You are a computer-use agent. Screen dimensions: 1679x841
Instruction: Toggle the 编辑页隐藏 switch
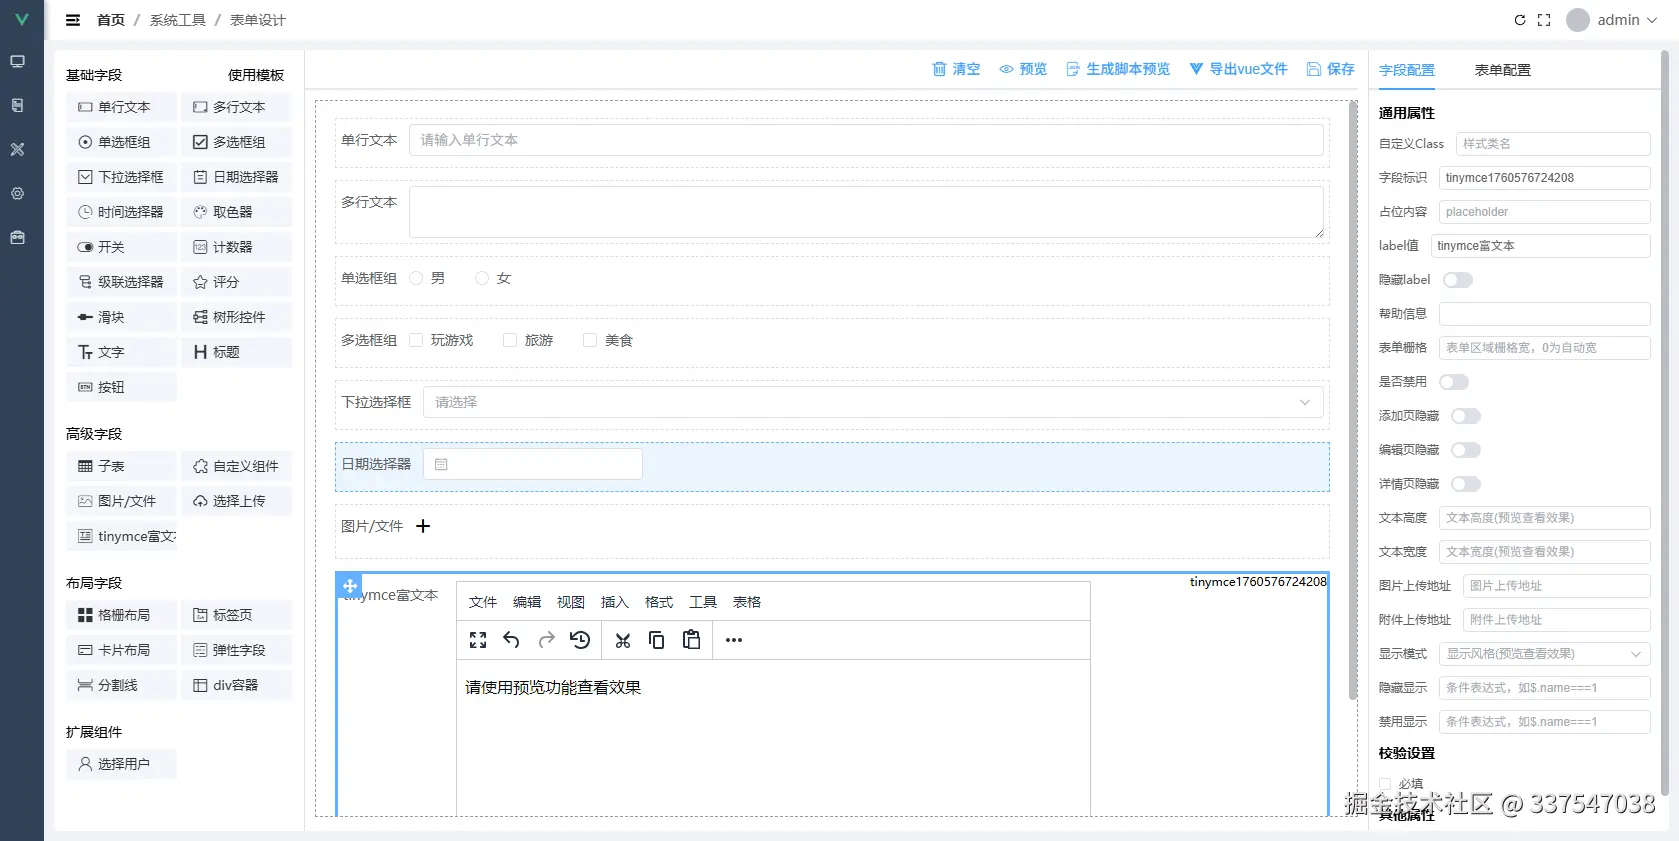(1466, 450)
